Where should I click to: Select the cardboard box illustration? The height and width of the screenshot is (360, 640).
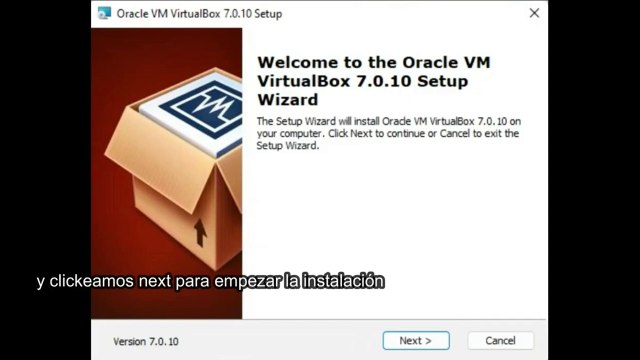coord(173,168)
